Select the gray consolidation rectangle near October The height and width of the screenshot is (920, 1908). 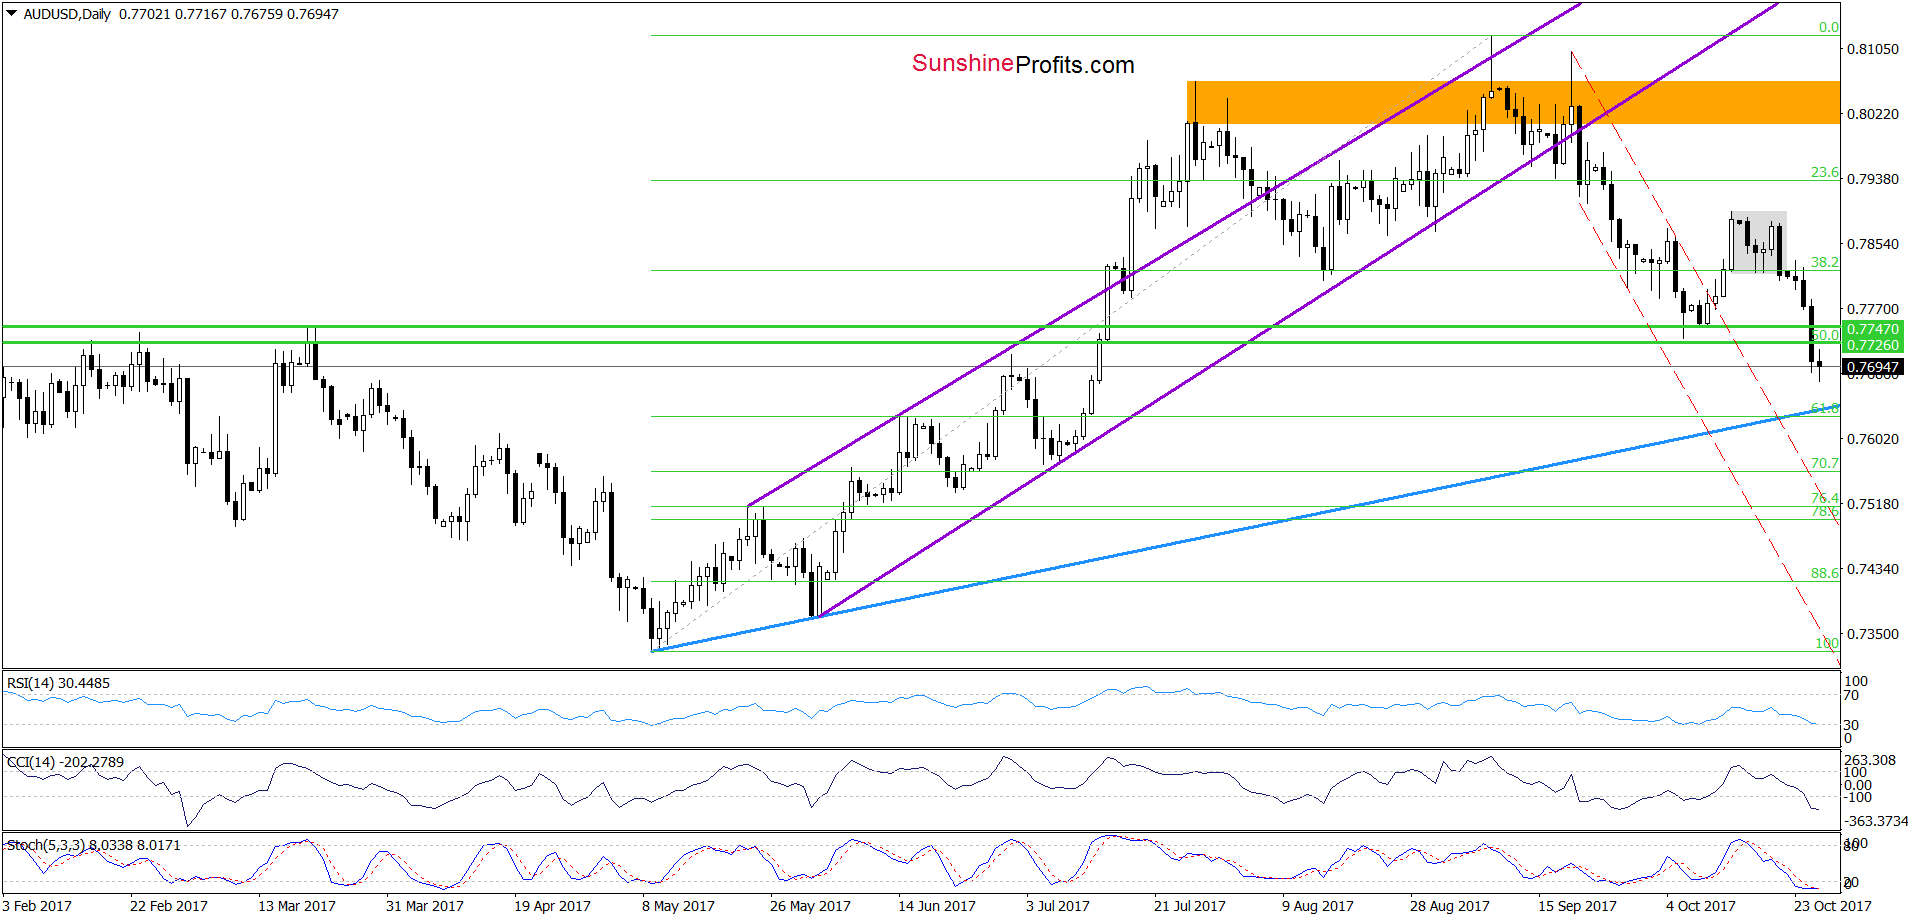(1758, 241)
